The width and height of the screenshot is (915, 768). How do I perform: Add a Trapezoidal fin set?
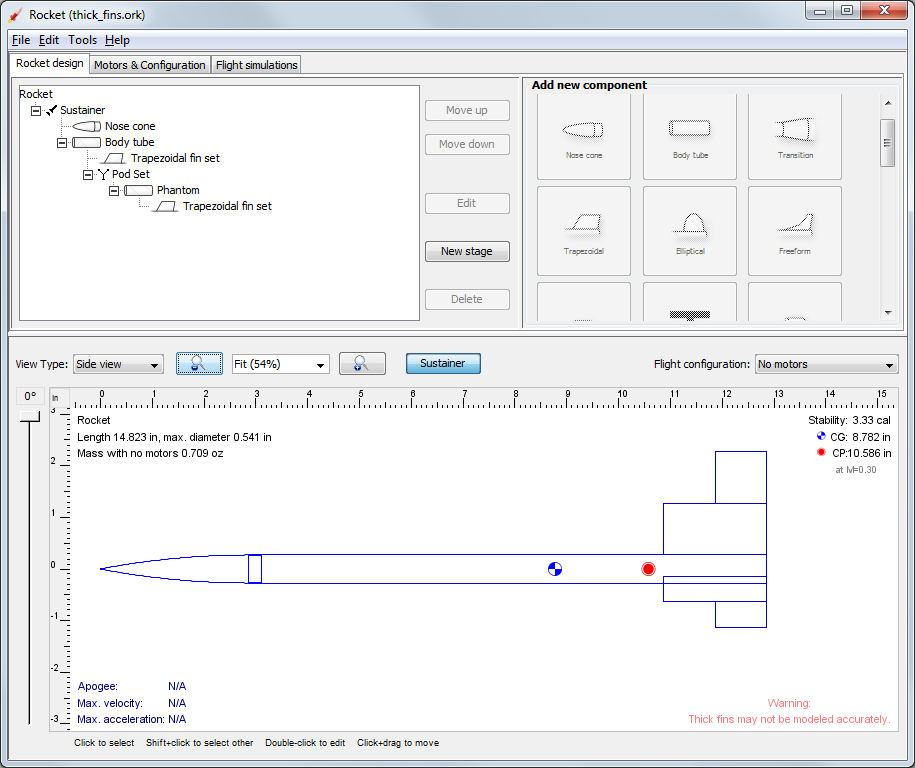[583, 230]
